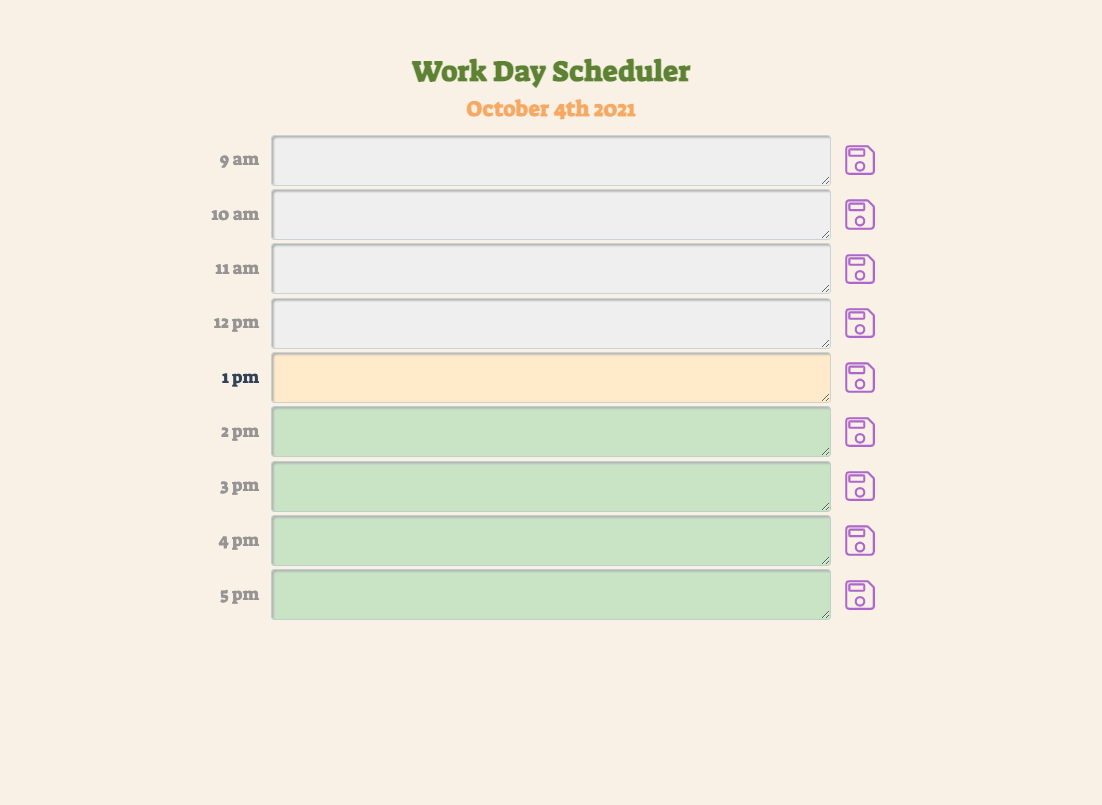Click the green 2 pm text field
Image resolution: width=1102 pixels, height=805 pixels.
(551, 432)
